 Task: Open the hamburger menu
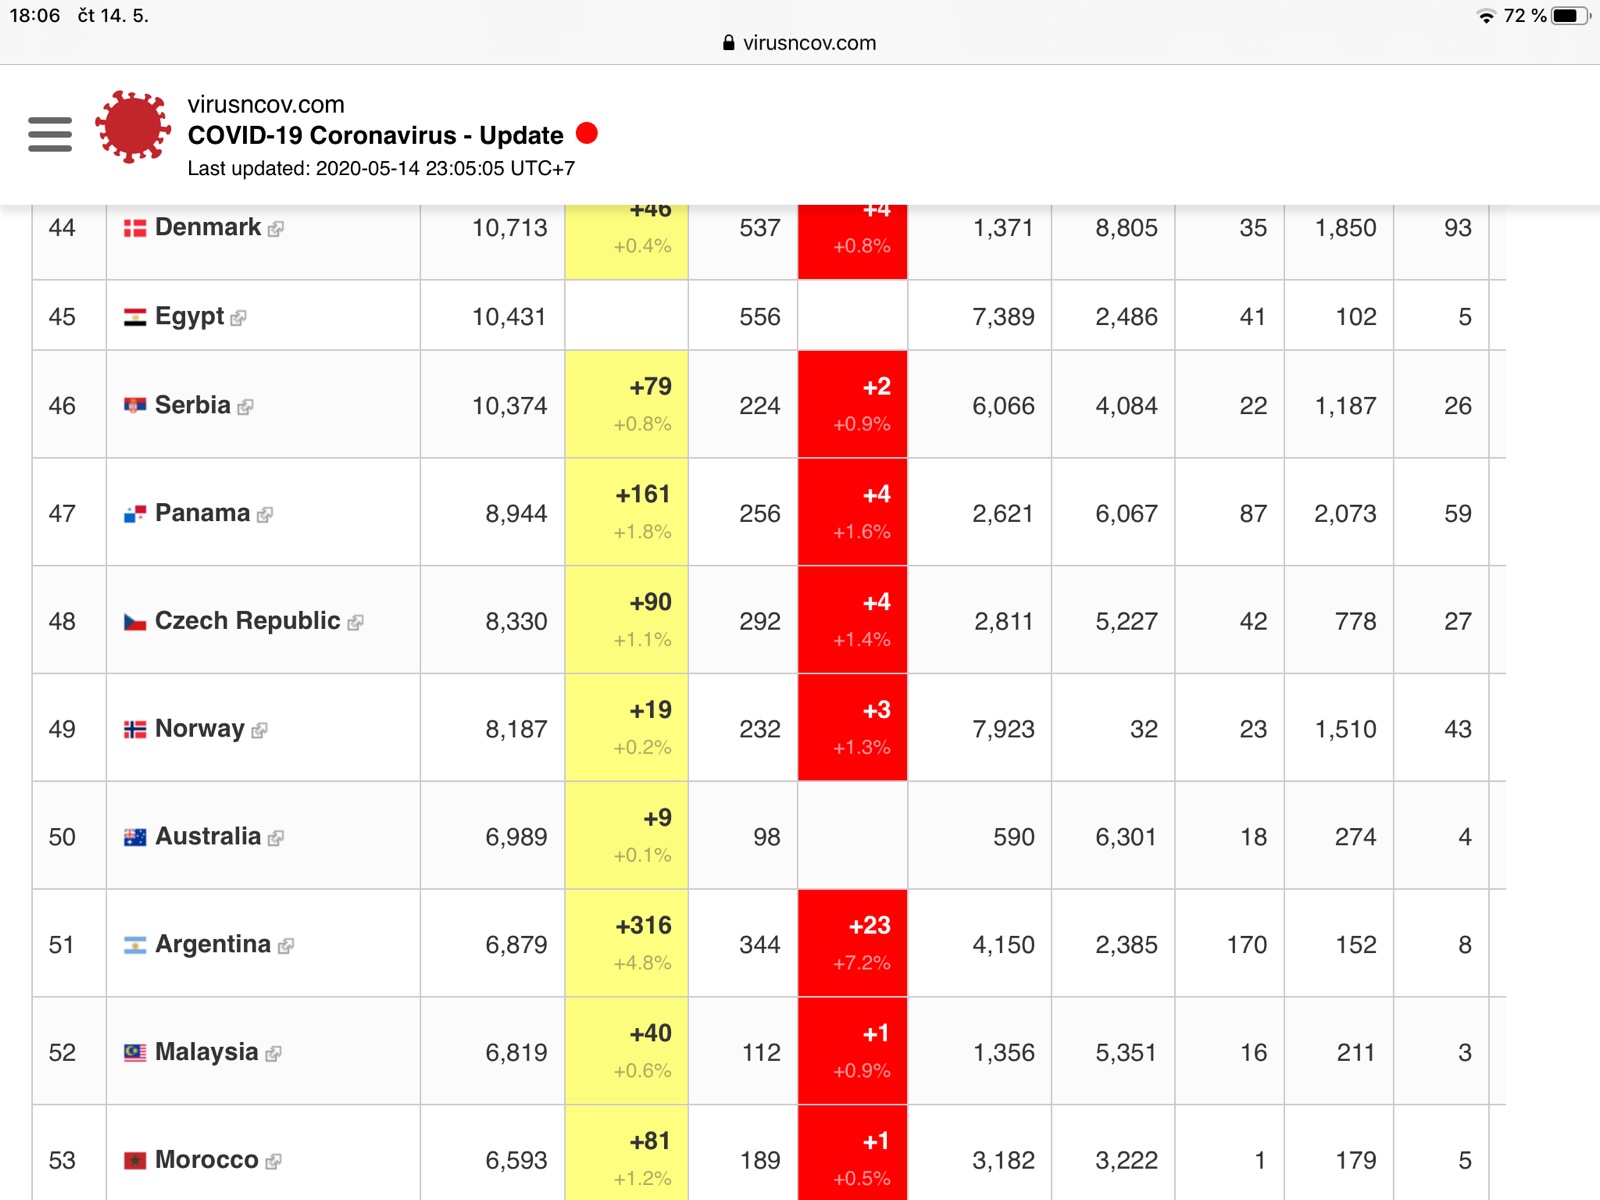50,134
